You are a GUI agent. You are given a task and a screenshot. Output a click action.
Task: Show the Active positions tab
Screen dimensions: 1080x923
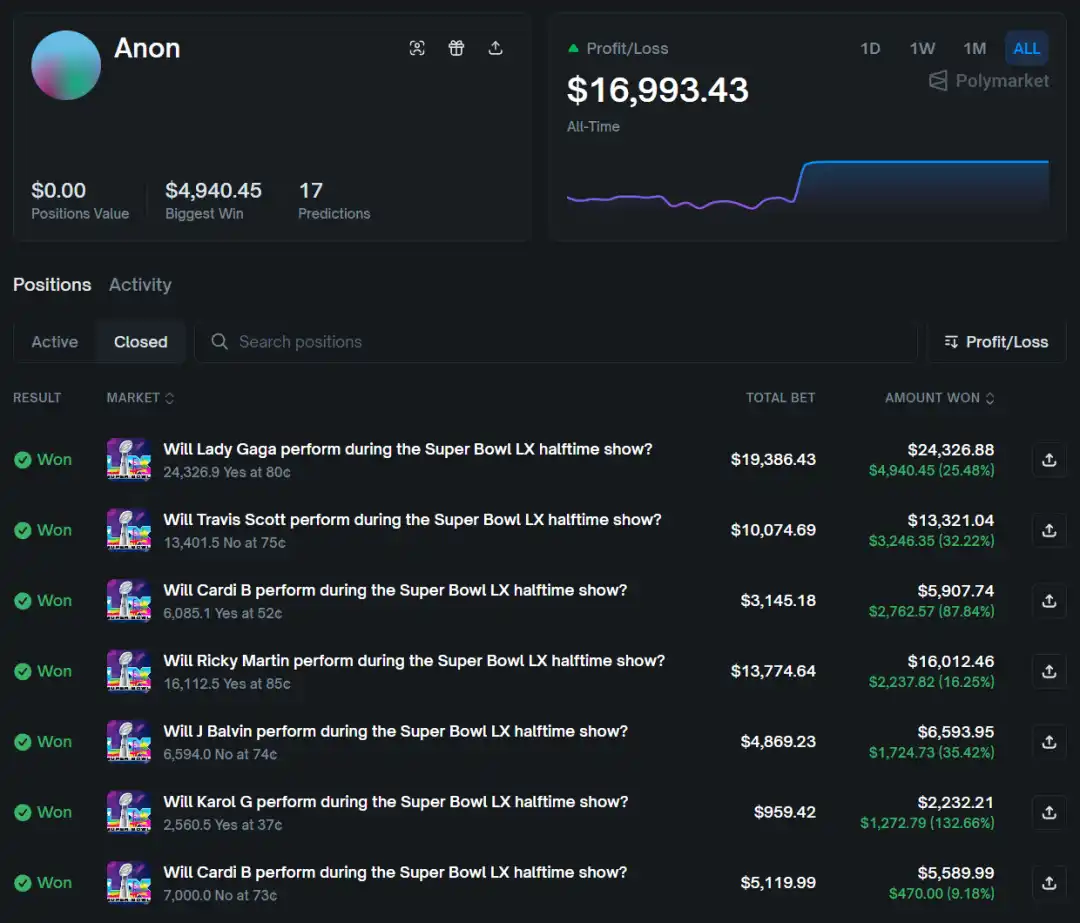click(55, 342)
